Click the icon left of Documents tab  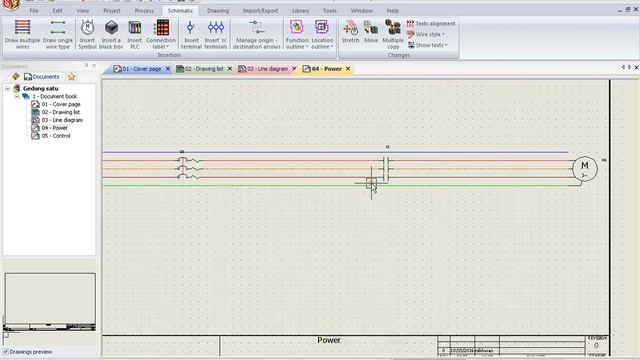16,76
